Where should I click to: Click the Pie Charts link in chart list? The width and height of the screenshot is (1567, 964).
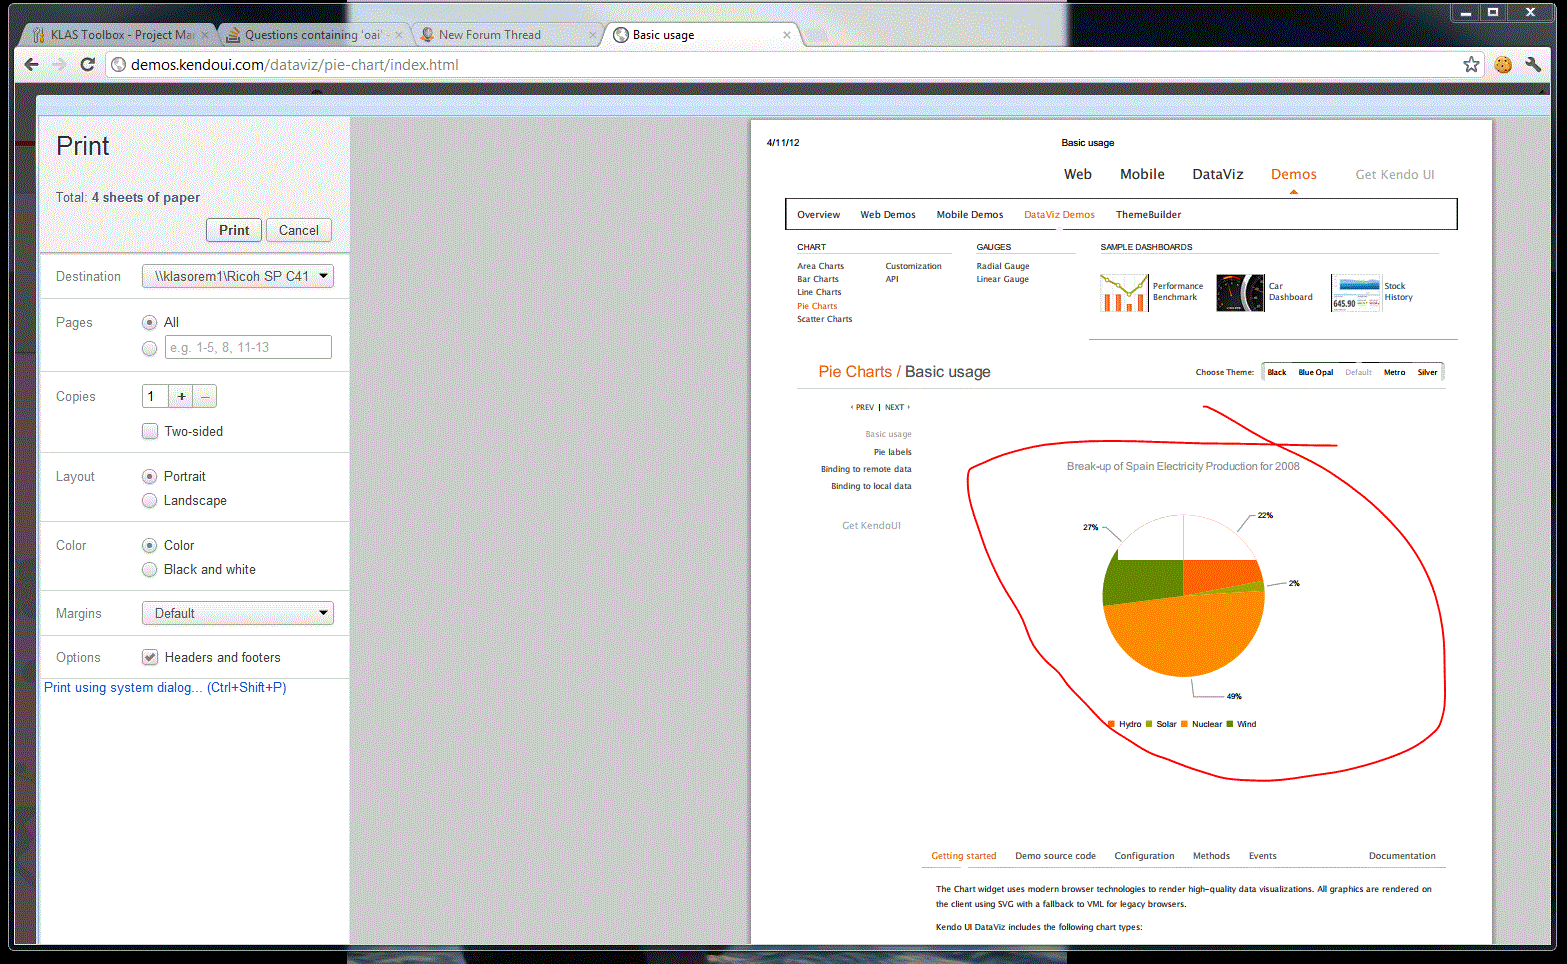(x=817, y=306)
